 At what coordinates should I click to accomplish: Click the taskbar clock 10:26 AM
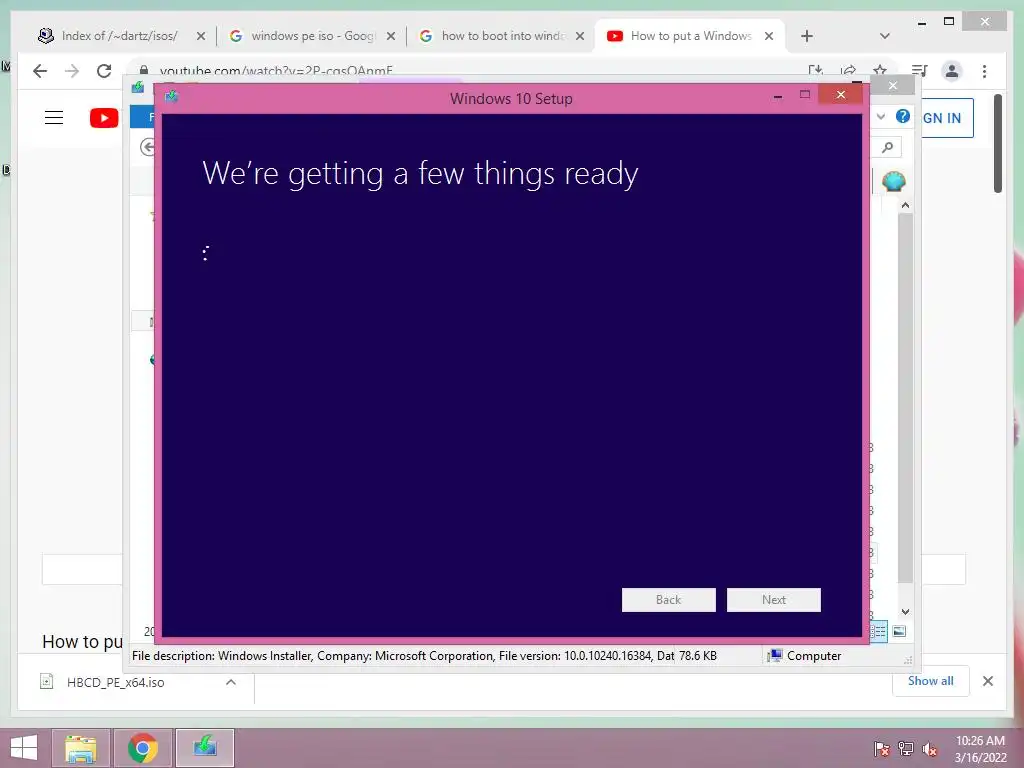[980, 741]
